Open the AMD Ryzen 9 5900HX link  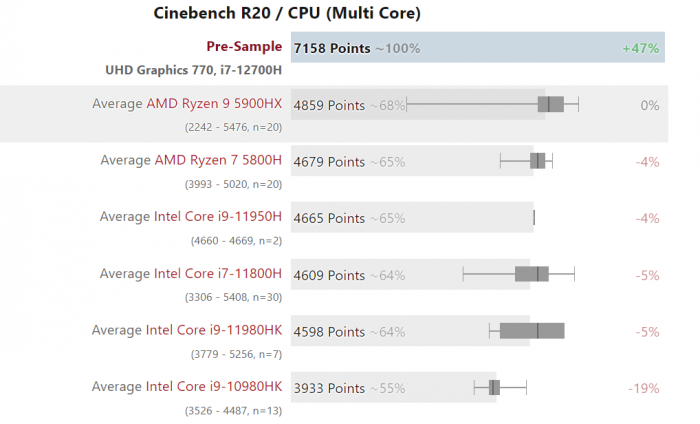click(214, 103)
